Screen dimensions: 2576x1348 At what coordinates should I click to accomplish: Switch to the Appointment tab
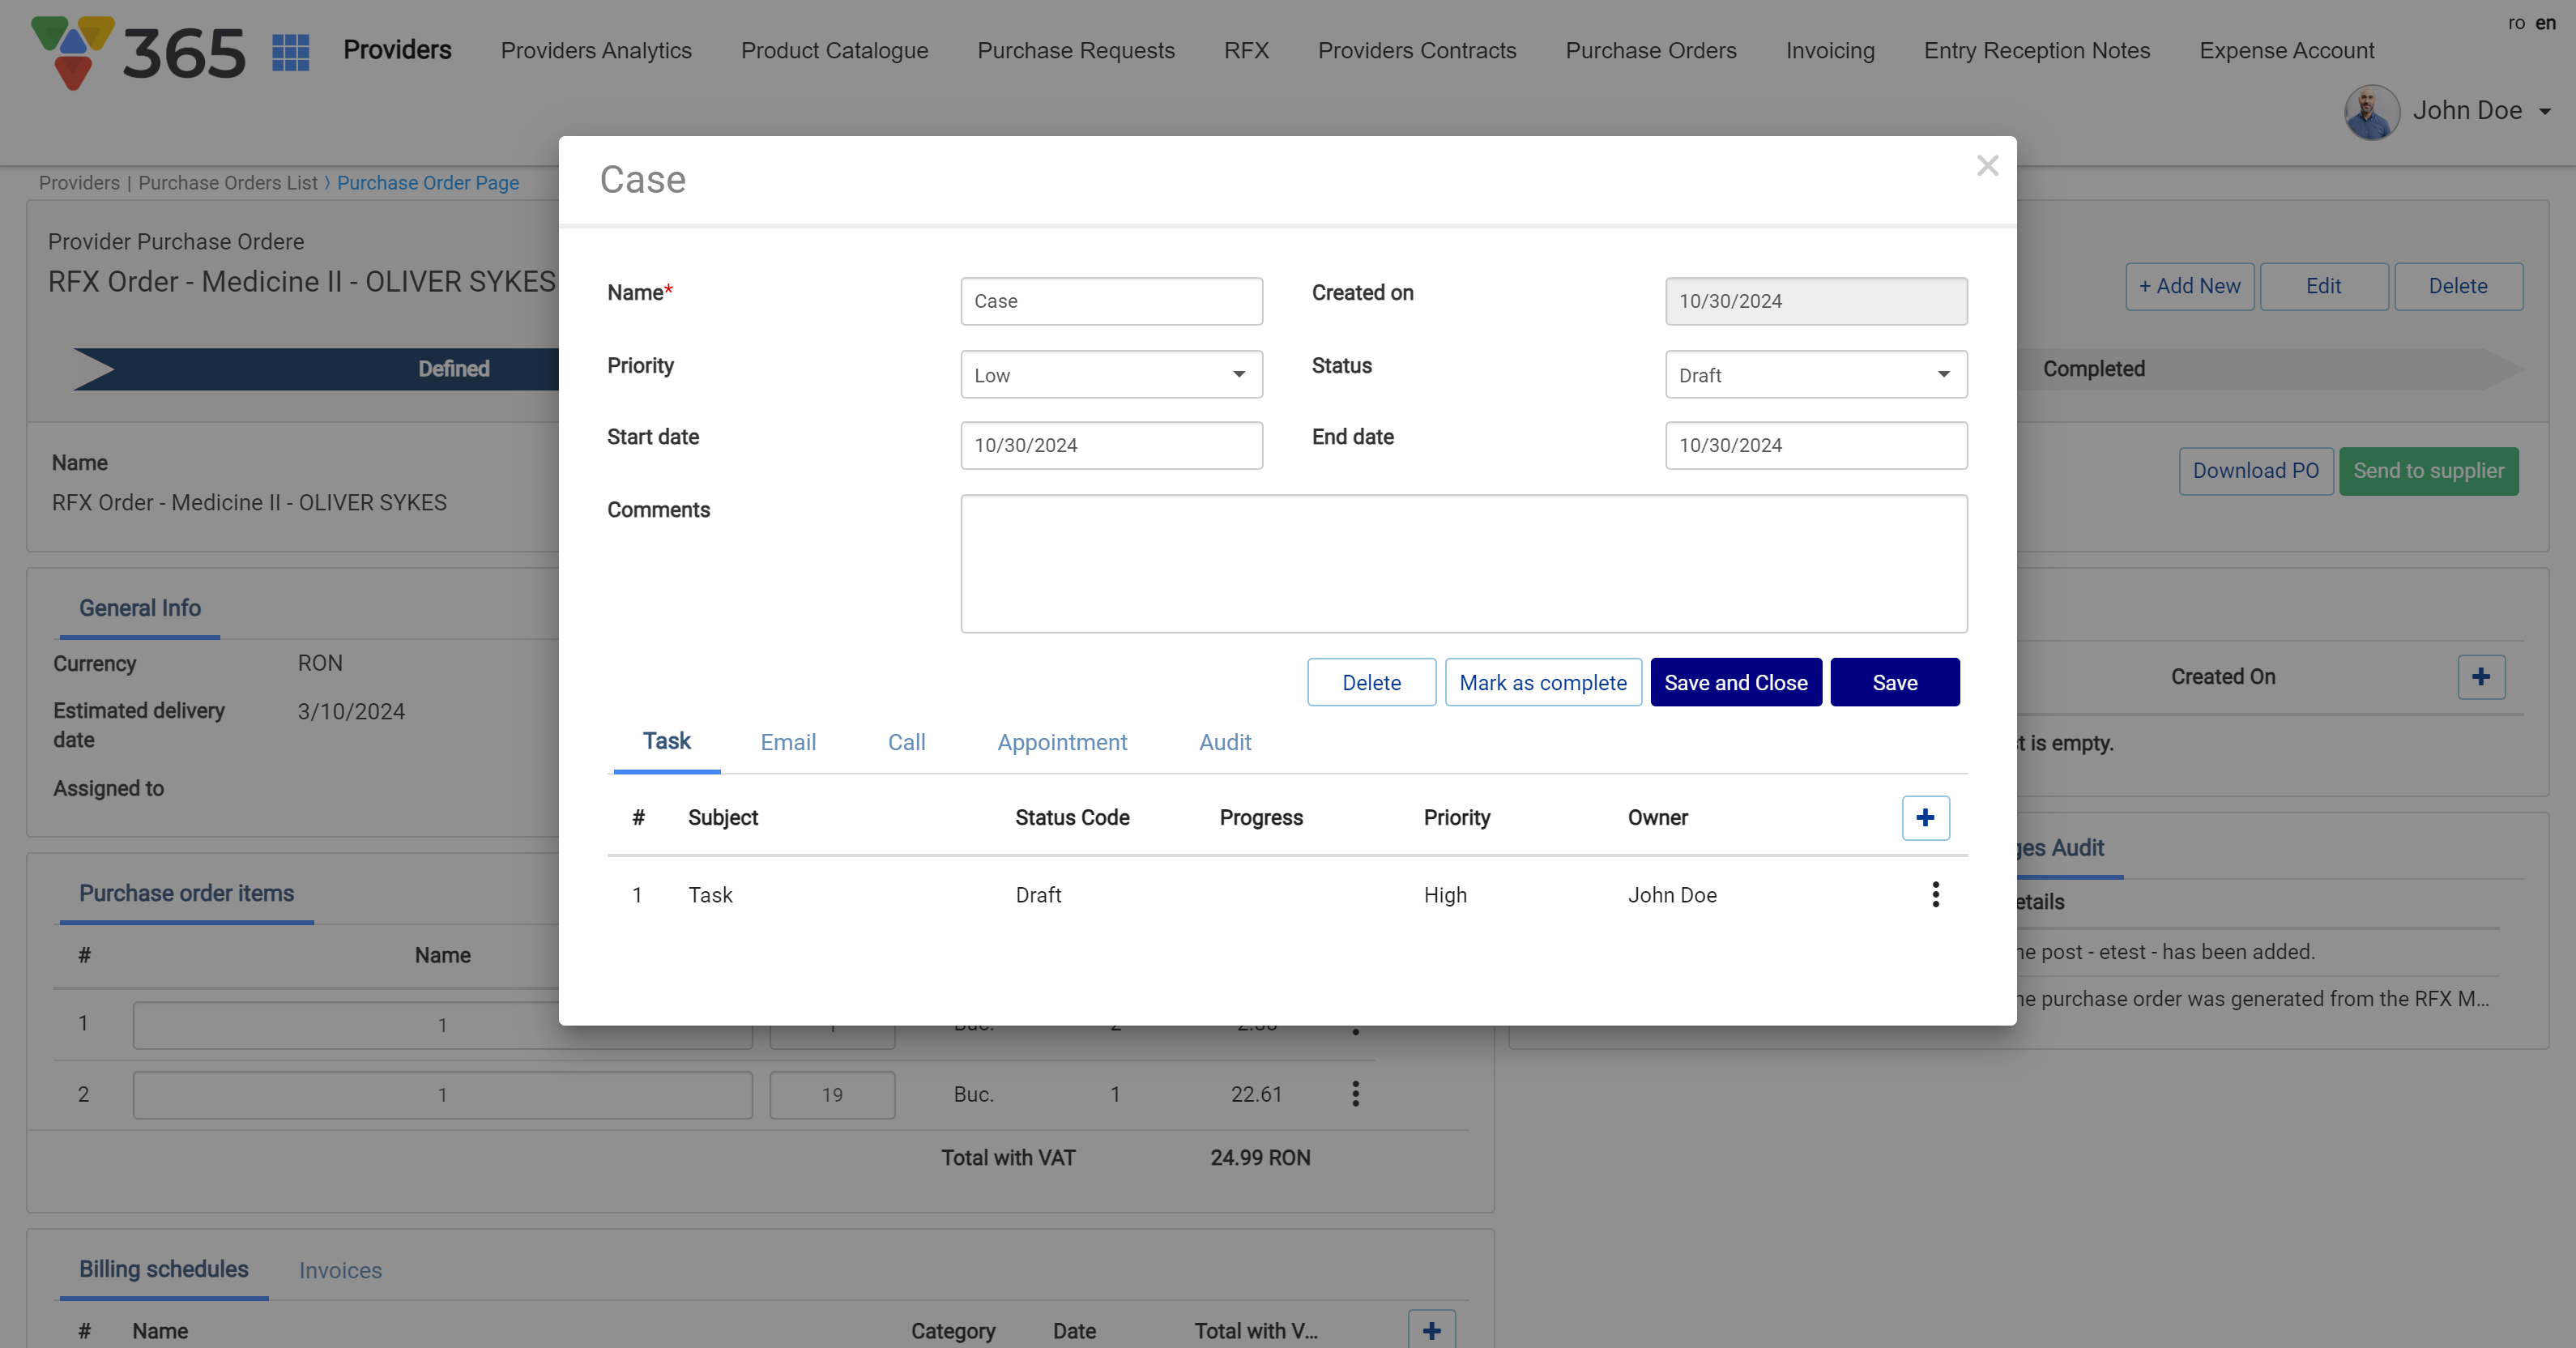[1061, 742]
